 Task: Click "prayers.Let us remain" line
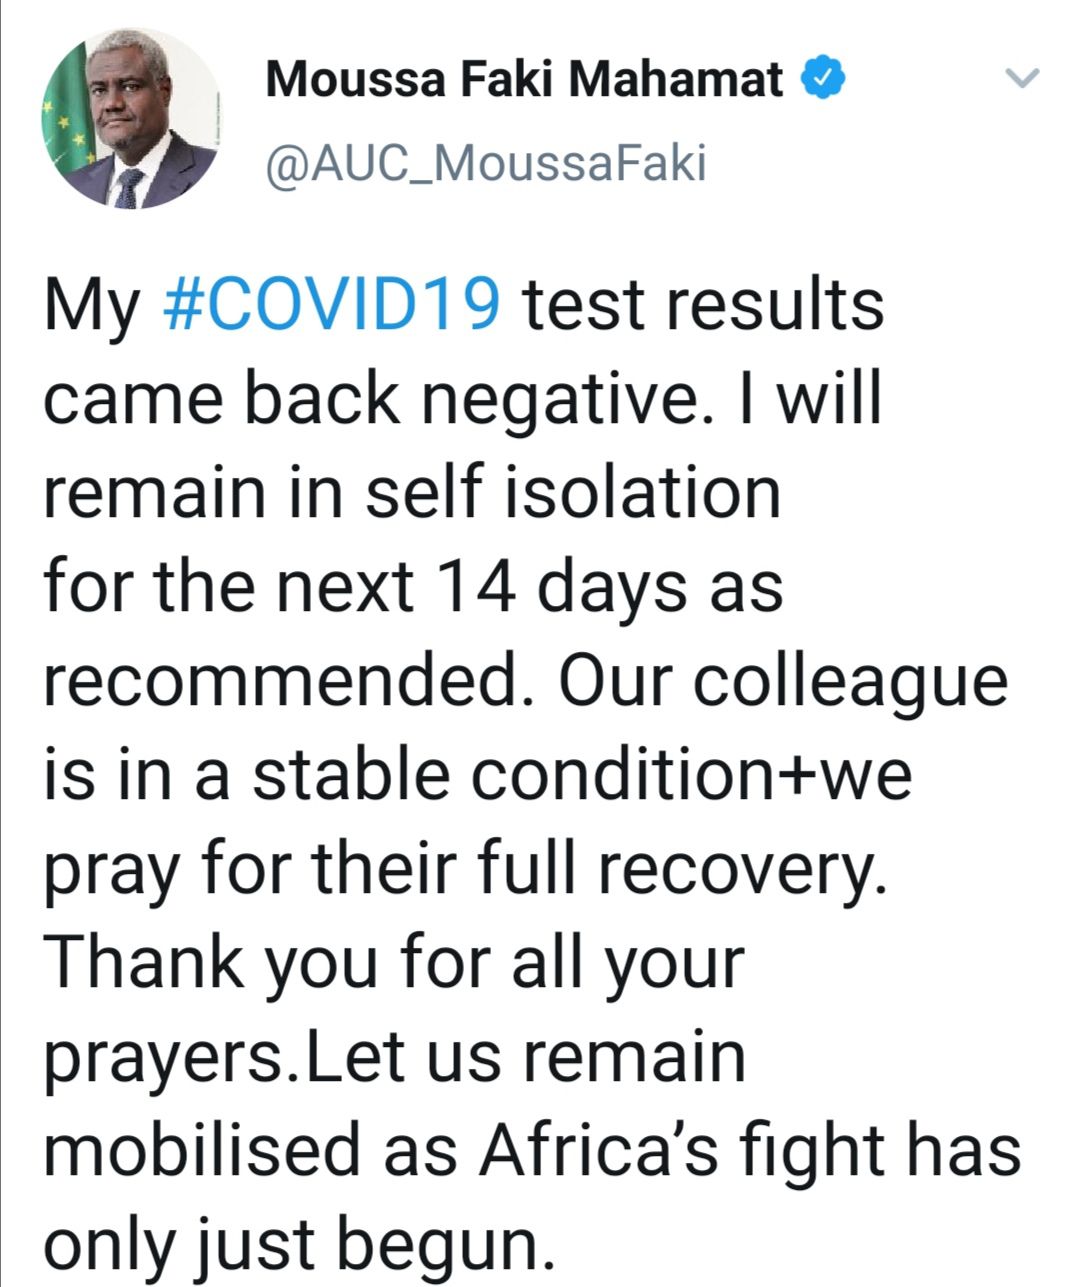coord(394,1057)
